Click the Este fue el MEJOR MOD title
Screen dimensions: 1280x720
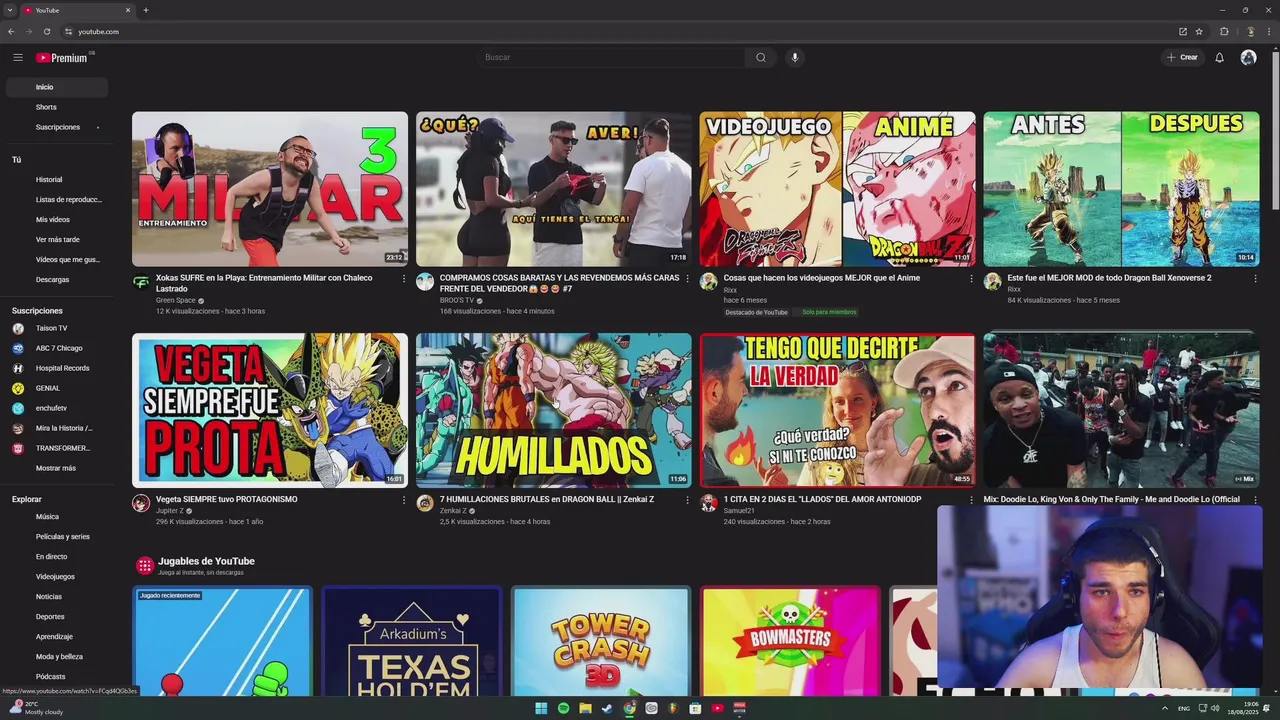tap(1109, 278)
